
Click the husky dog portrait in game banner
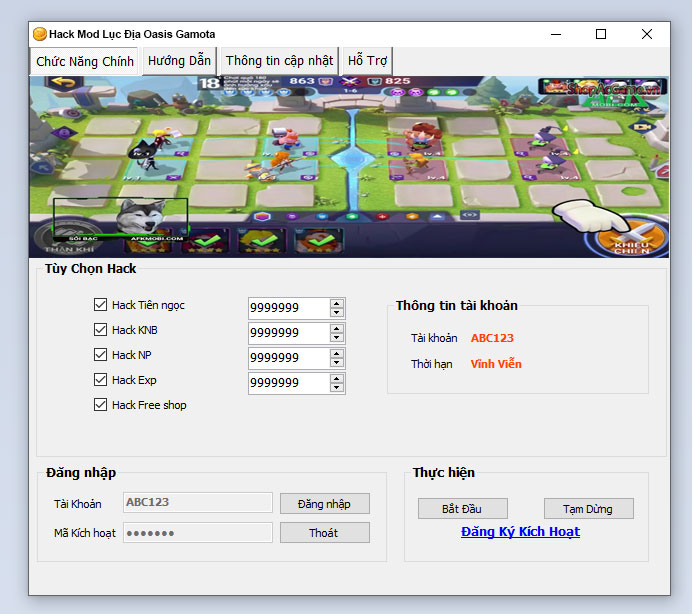(x=141, y=217)
